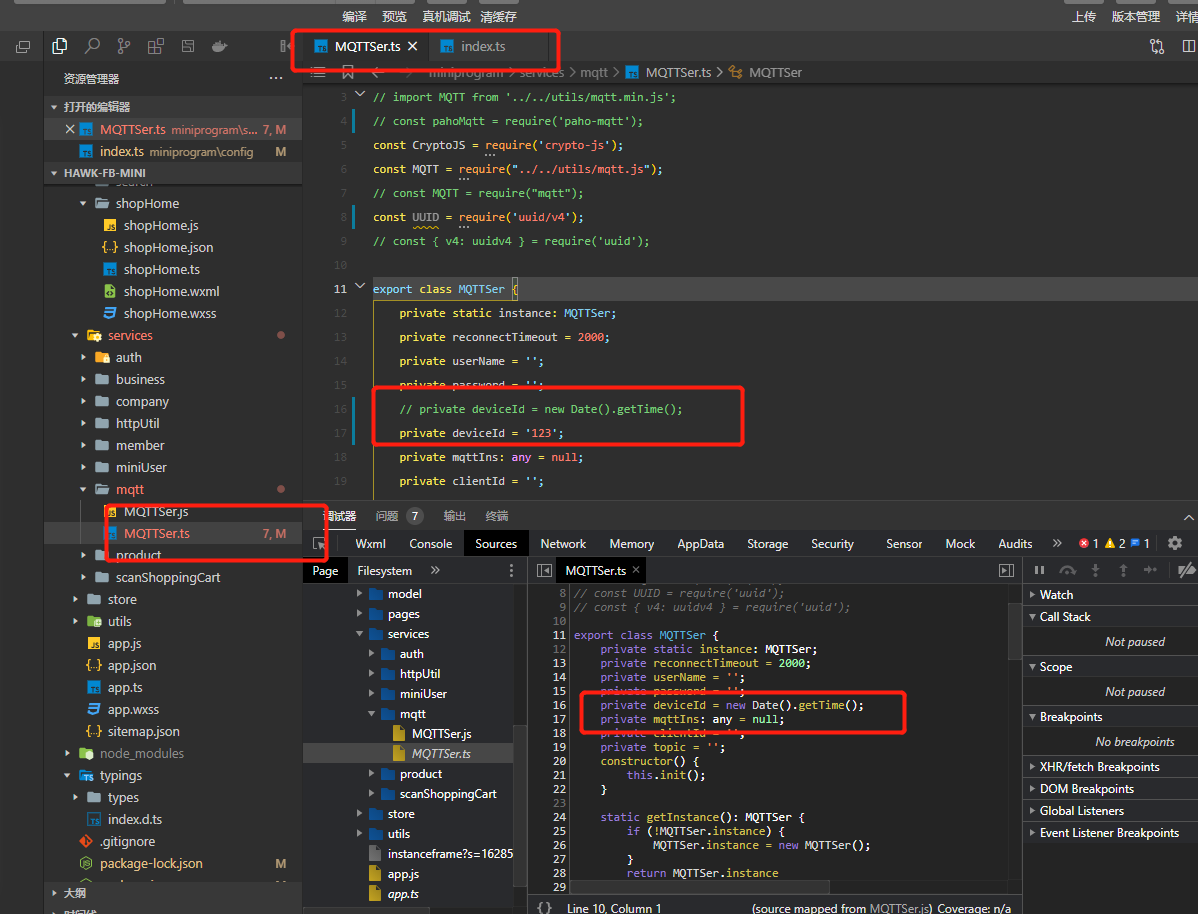Screen dimensions: 1198x914
Task: Collapse the mqtt folder in explorer
Action: pos(83,489)
